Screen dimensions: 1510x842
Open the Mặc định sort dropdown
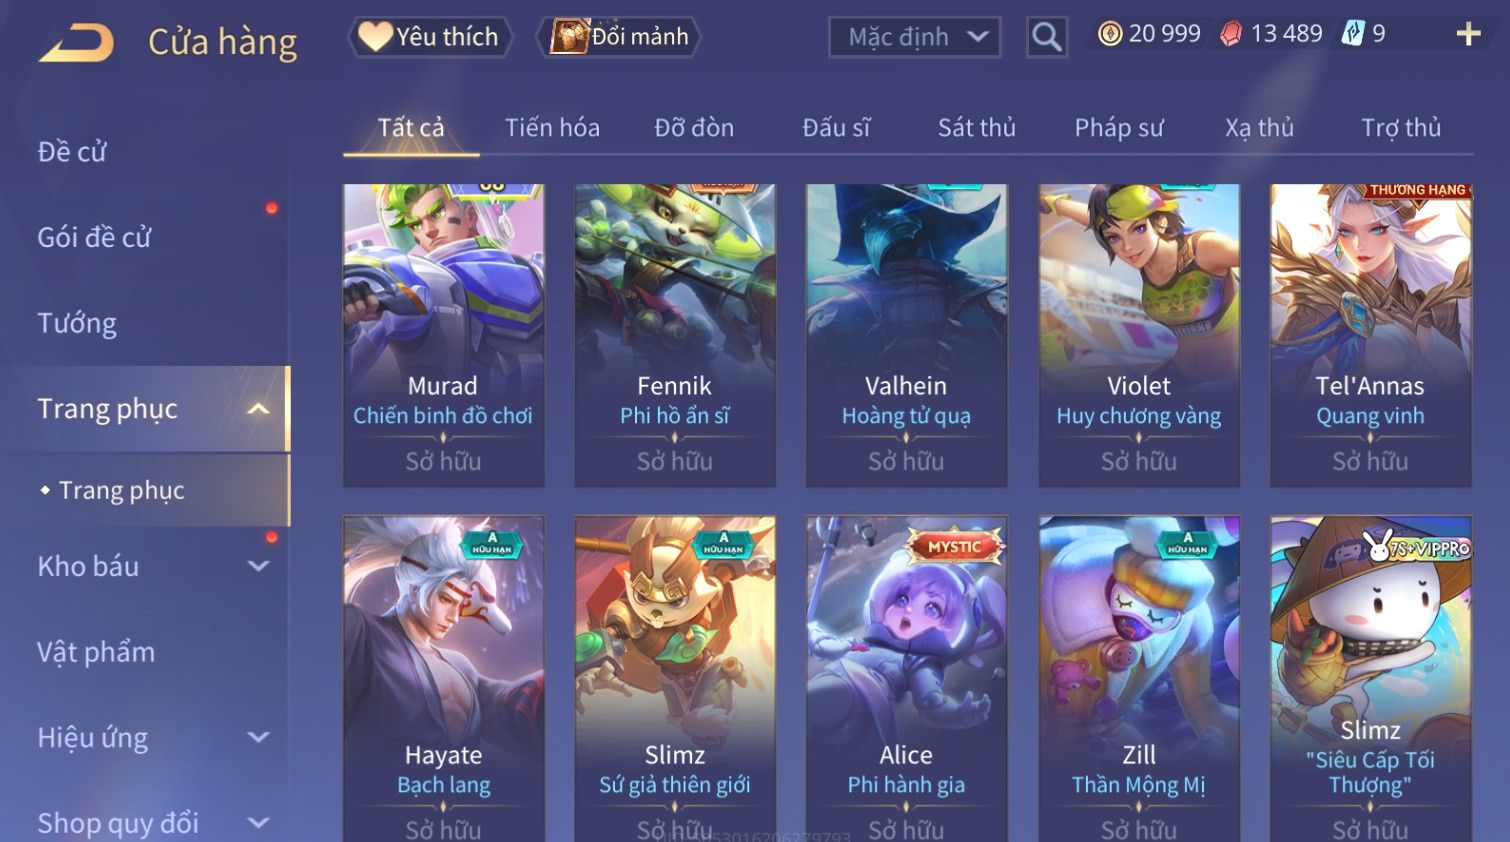(x=915, y=37)
